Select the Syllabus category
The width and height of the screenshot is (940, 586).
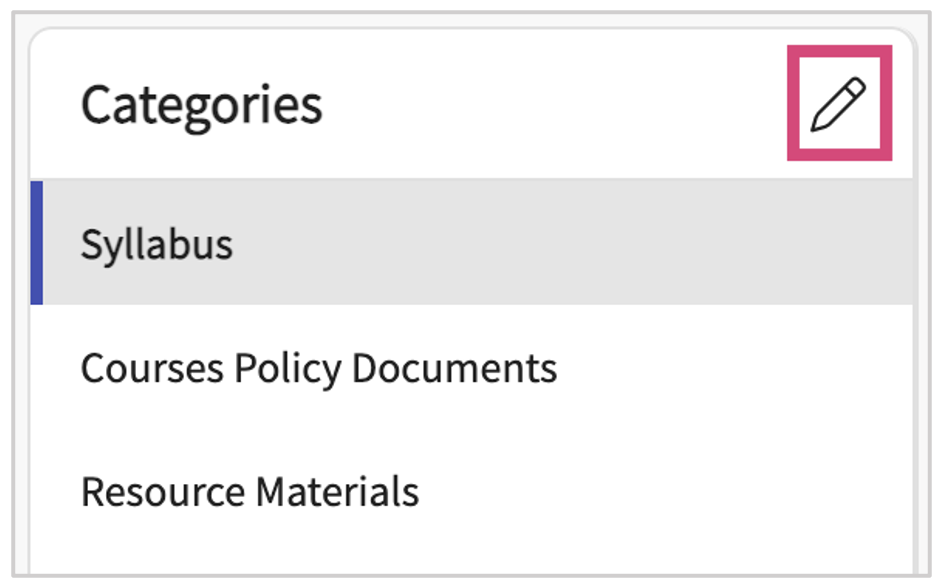[157, 245]
